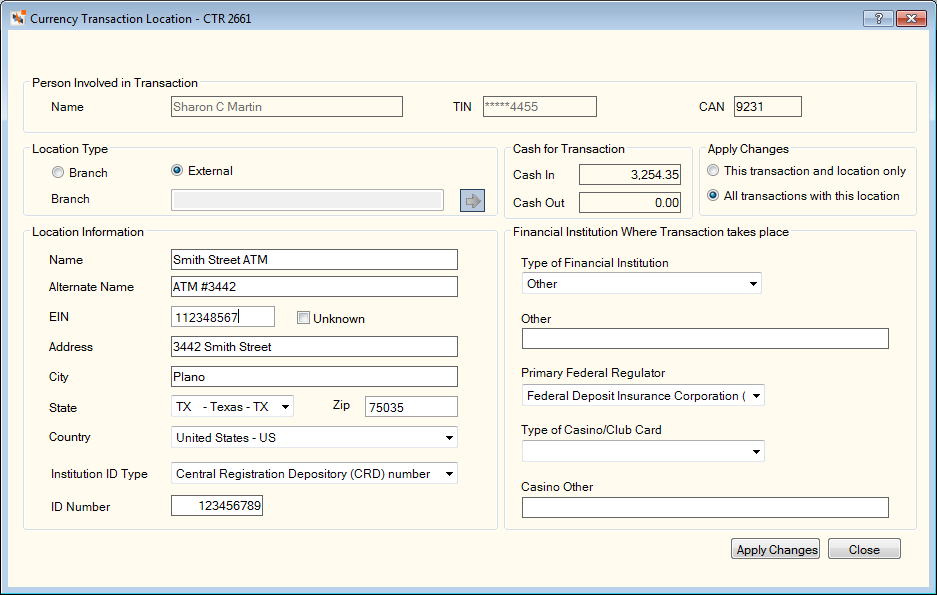Click the help question mark button

878,19
